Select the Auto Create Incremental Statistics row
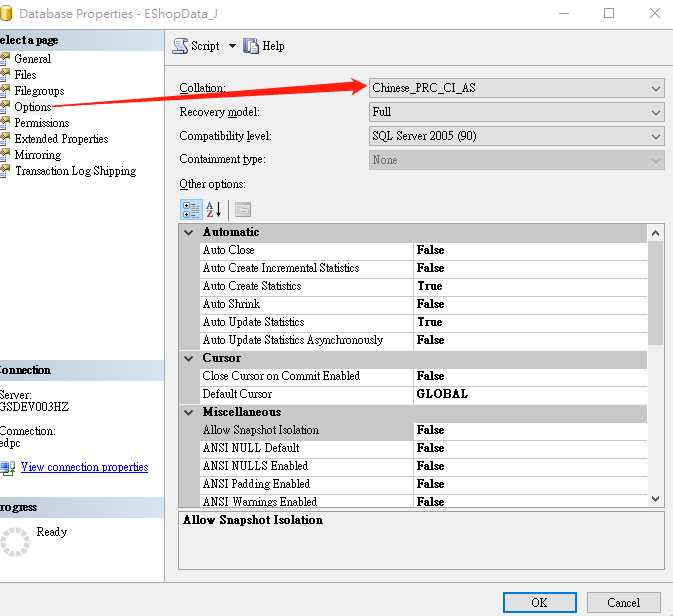Viewport: 673px width, 616px height. point(424,268)
